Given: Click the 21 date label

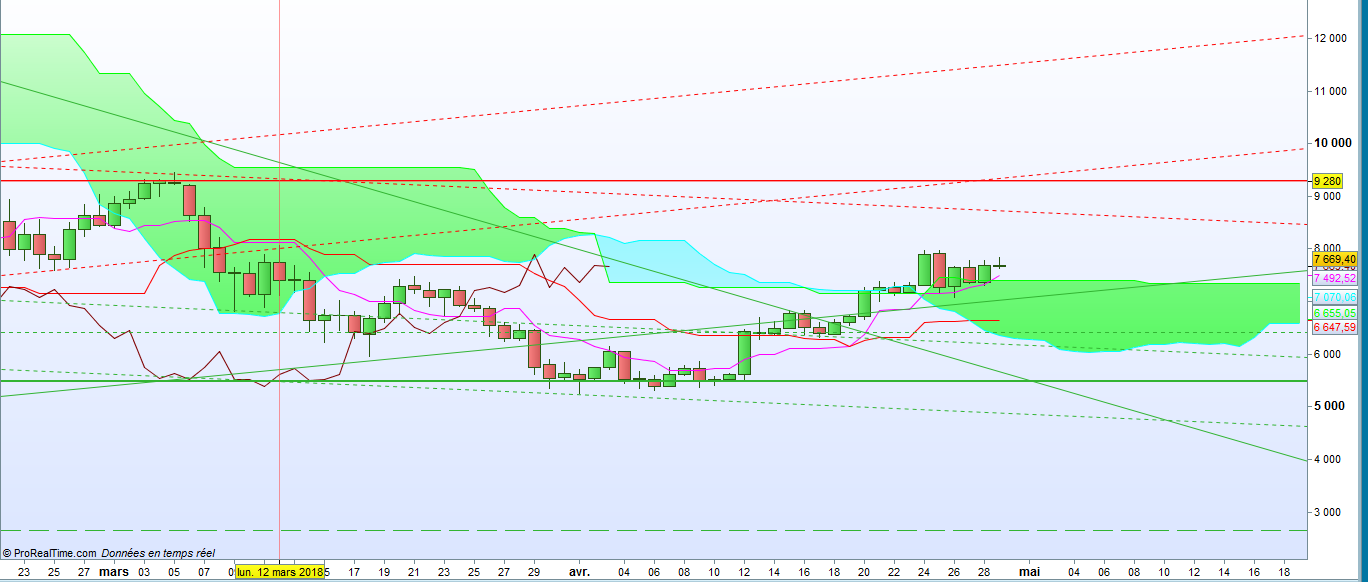Looking at the screenshot, I should [414, 572].
